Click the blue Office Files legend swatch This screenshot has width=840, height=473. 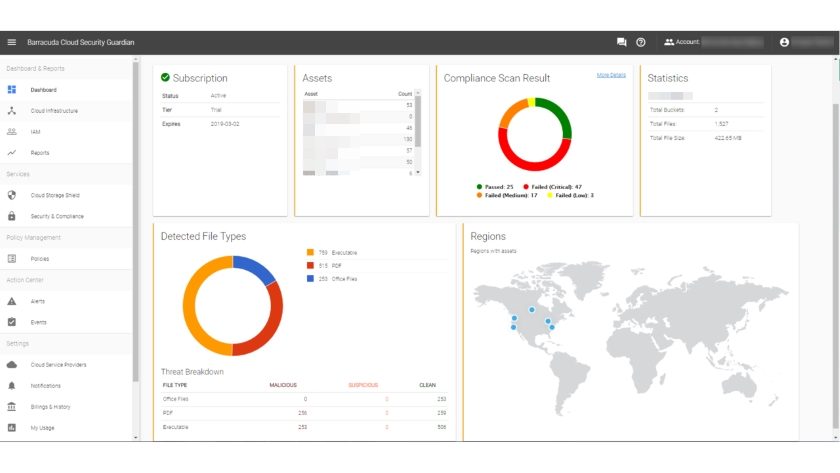point(310,279)
